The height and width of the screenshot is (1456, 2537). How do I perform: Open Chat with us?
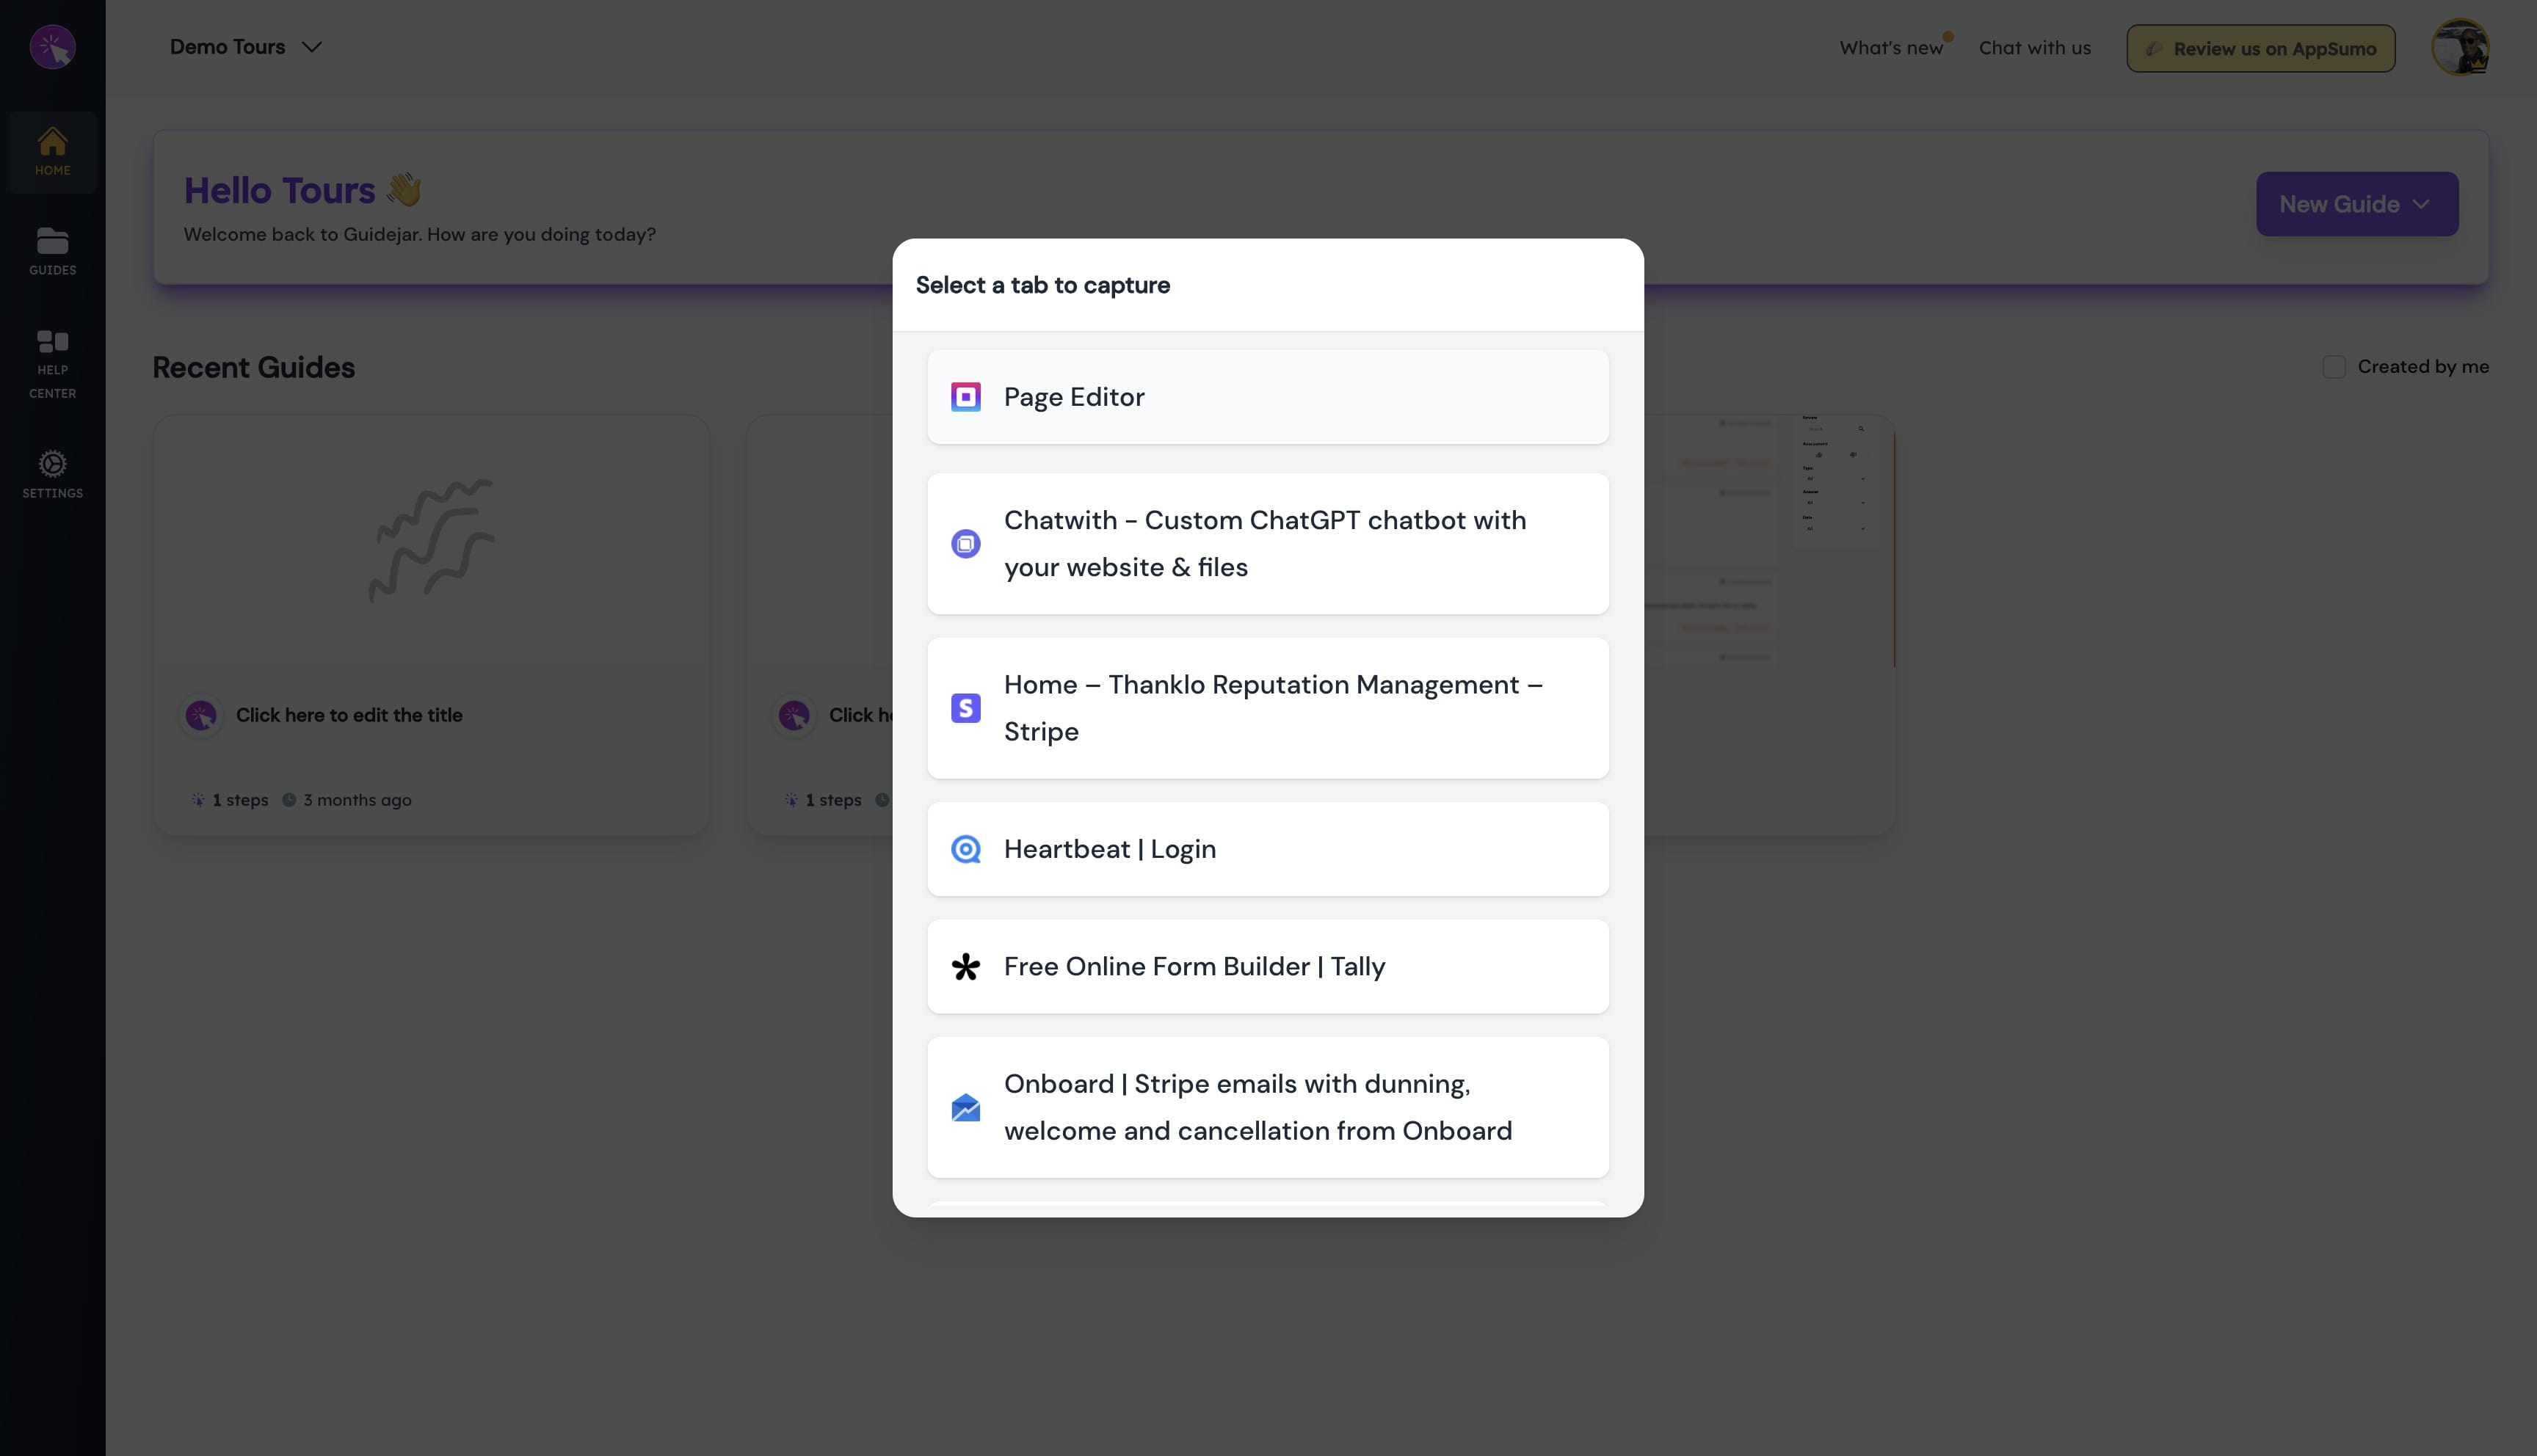tap(2034, 47)
